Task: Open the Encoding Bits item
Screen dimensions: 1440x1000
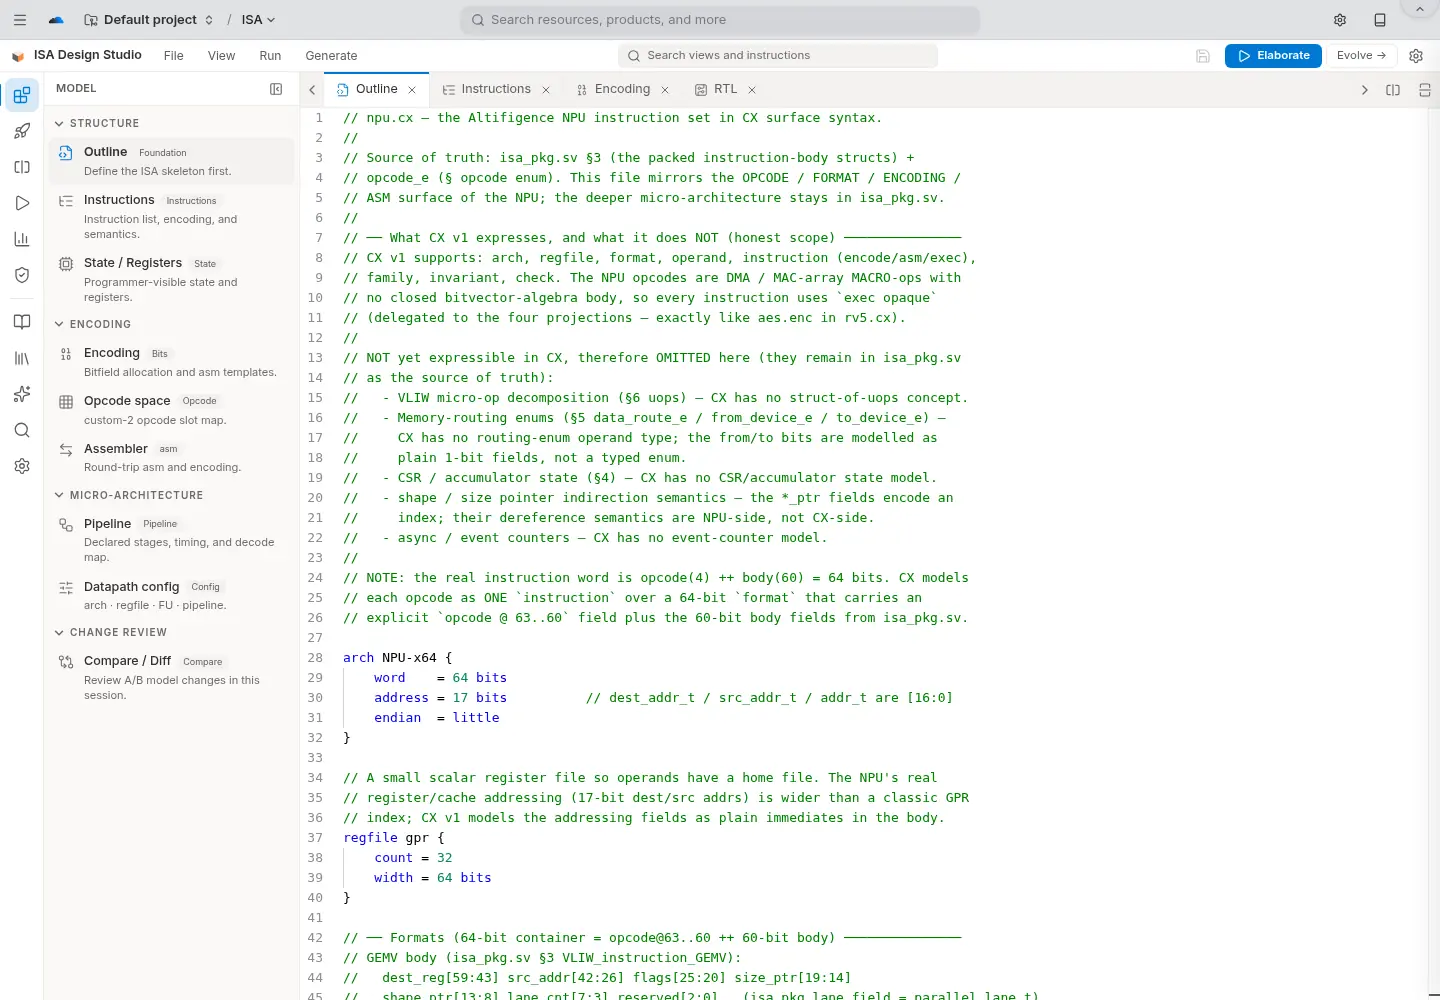Action: pos(171,362)
